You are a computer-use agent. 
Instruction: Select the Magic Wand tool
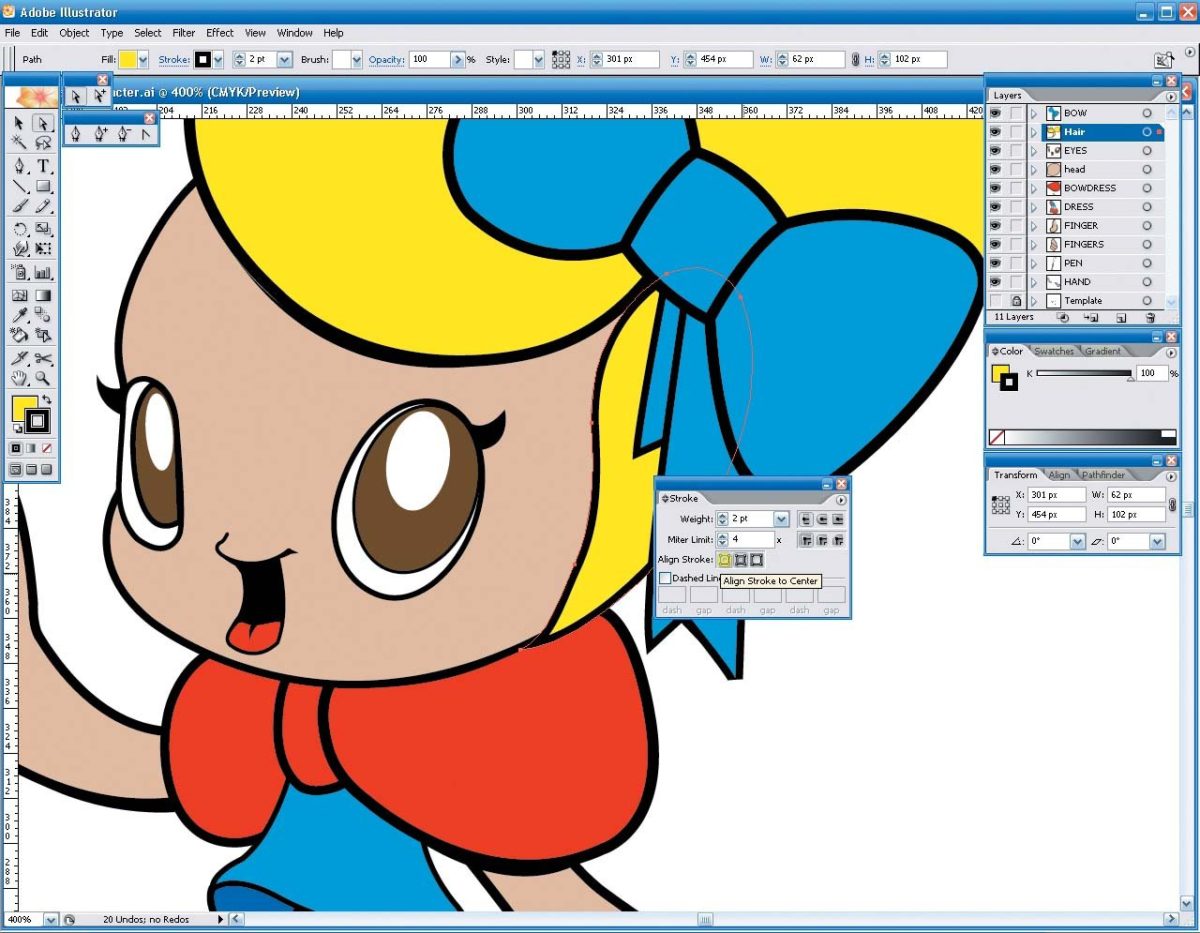19,143
